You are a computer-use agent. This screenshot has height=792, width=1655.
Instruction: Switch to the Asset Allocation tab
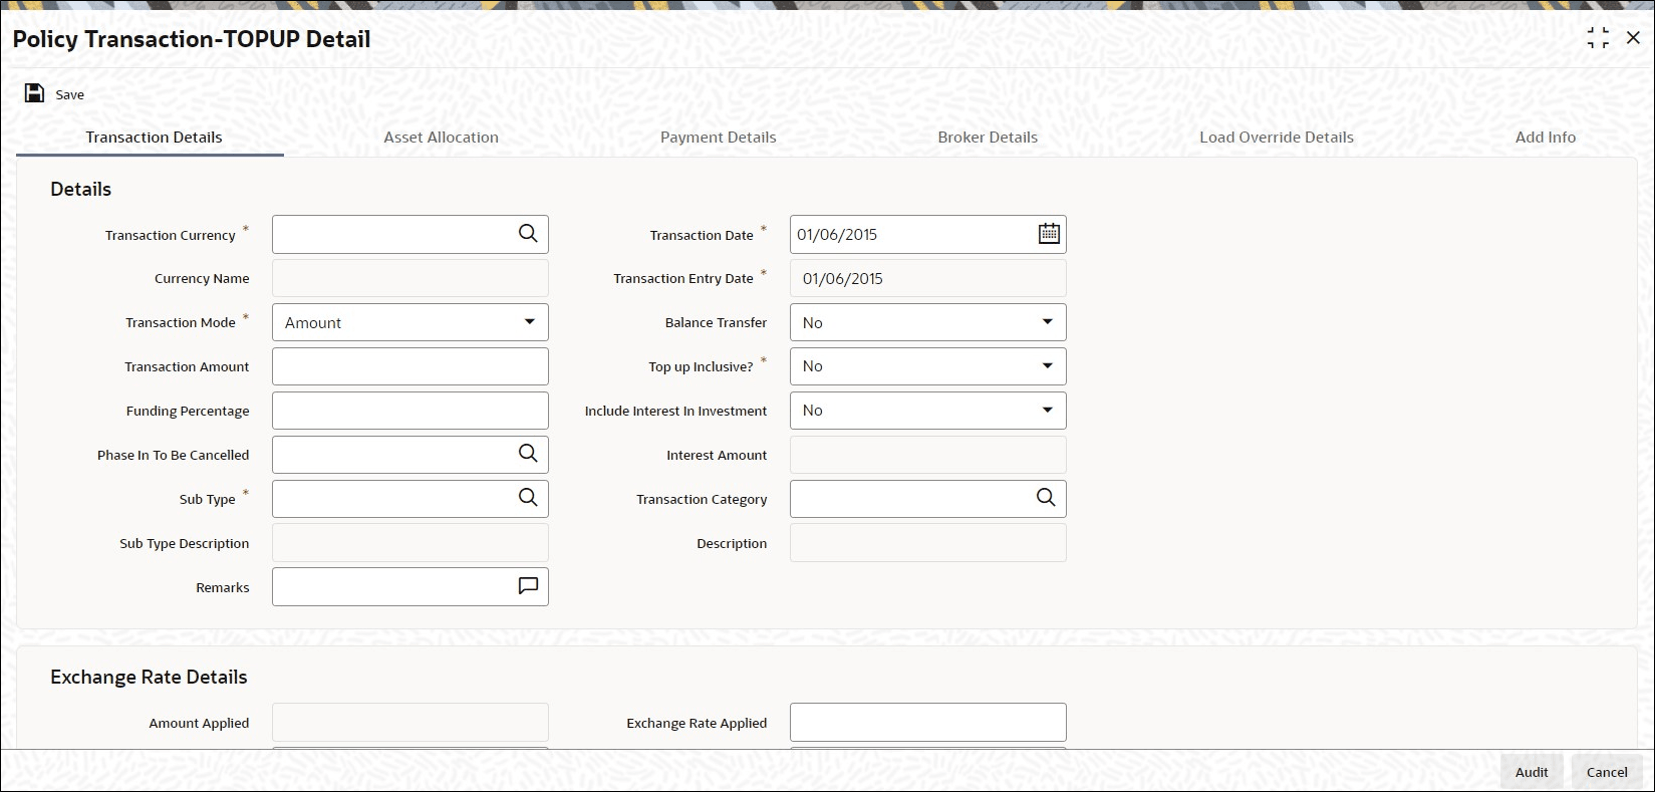441,137
